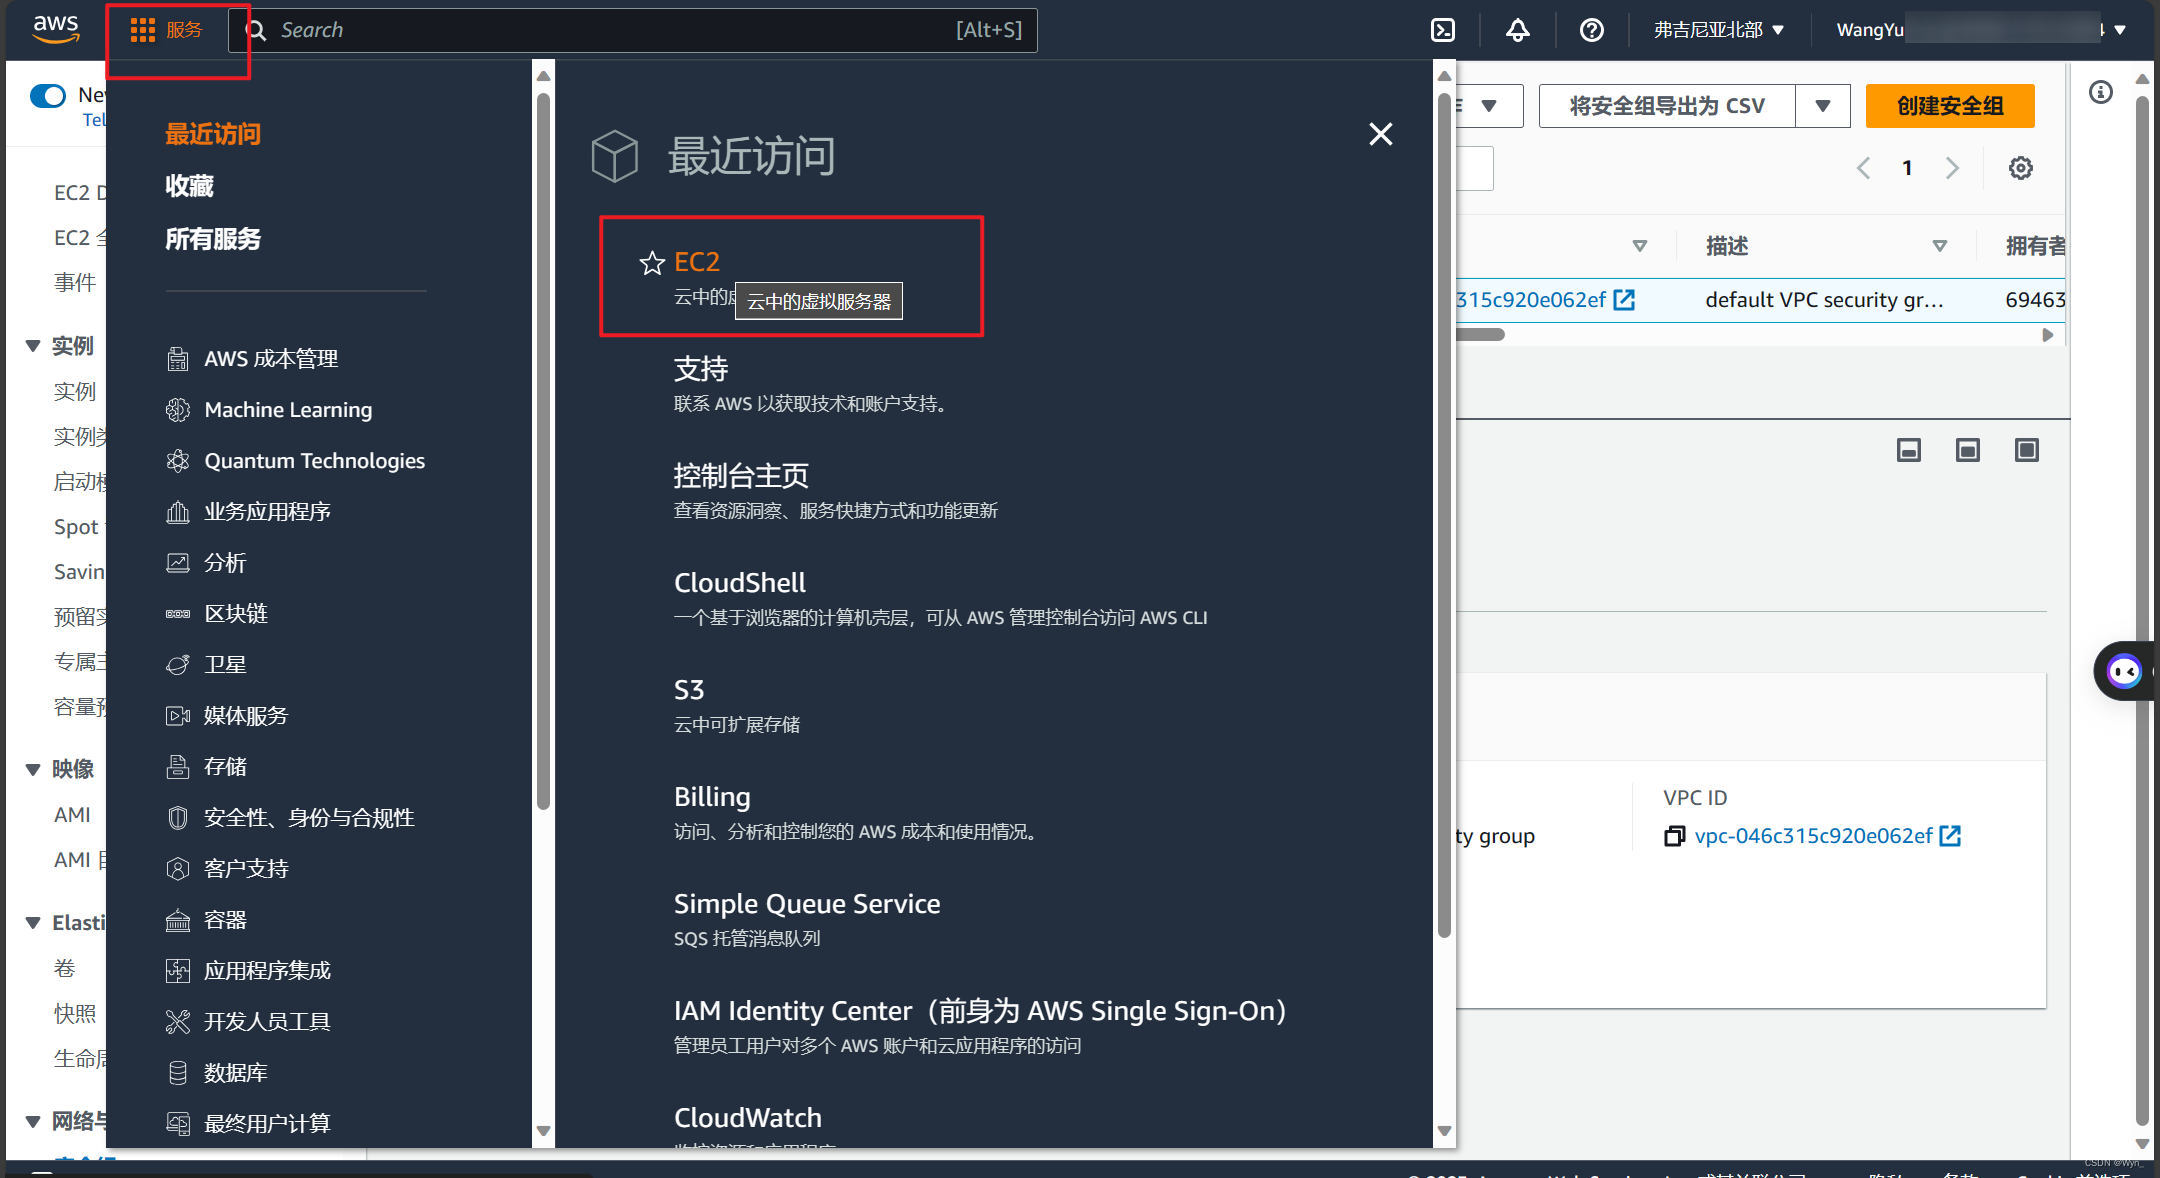The image size is (2160, 1178).
Task: Maximize the details split panel
Action: pos(2026,451)
